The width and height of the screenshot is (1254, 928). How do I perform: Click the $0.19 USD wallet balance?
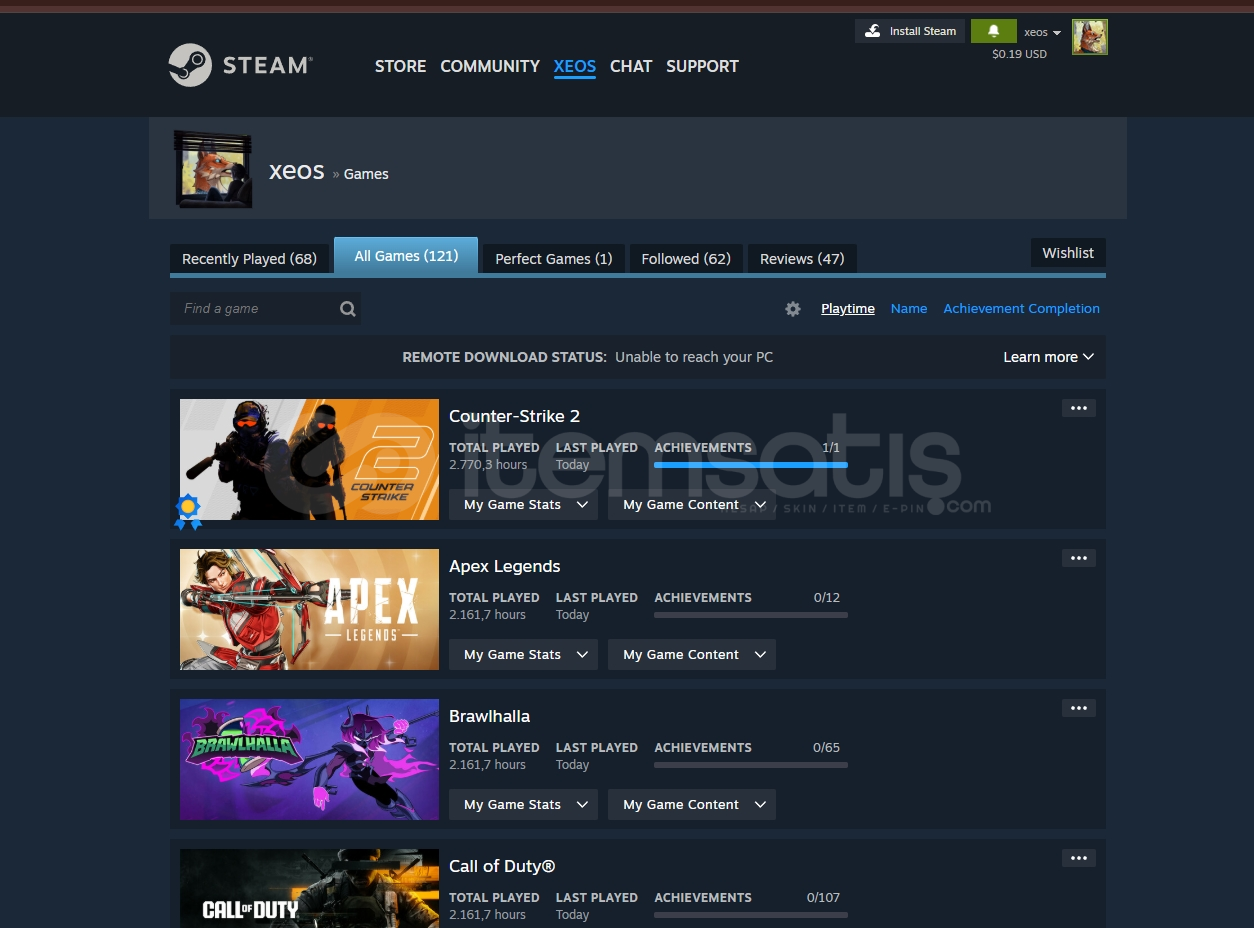[1019, 54]
